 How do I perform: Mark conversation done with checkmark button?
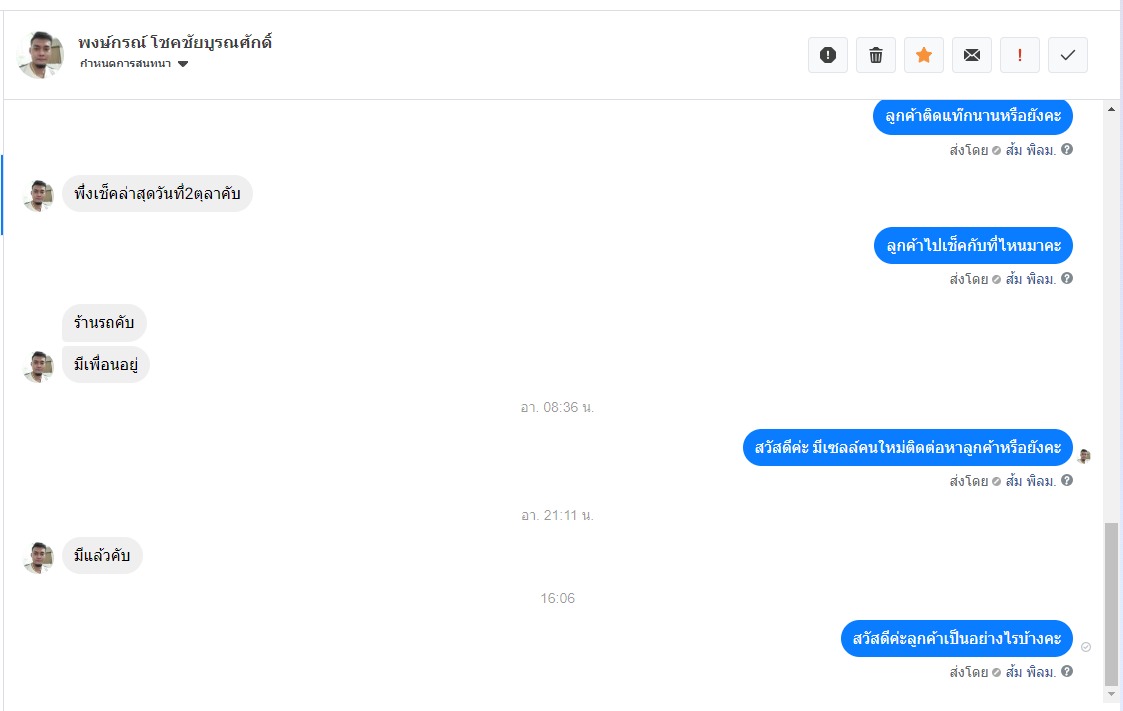tap(1068, 55)
